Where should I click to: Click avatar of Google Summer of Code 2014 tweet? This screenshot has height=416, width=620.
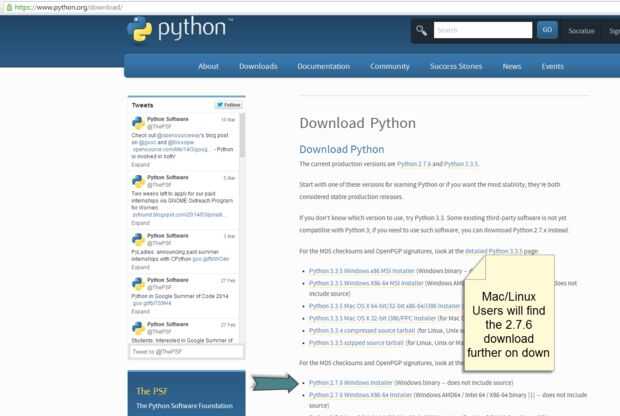138,284
